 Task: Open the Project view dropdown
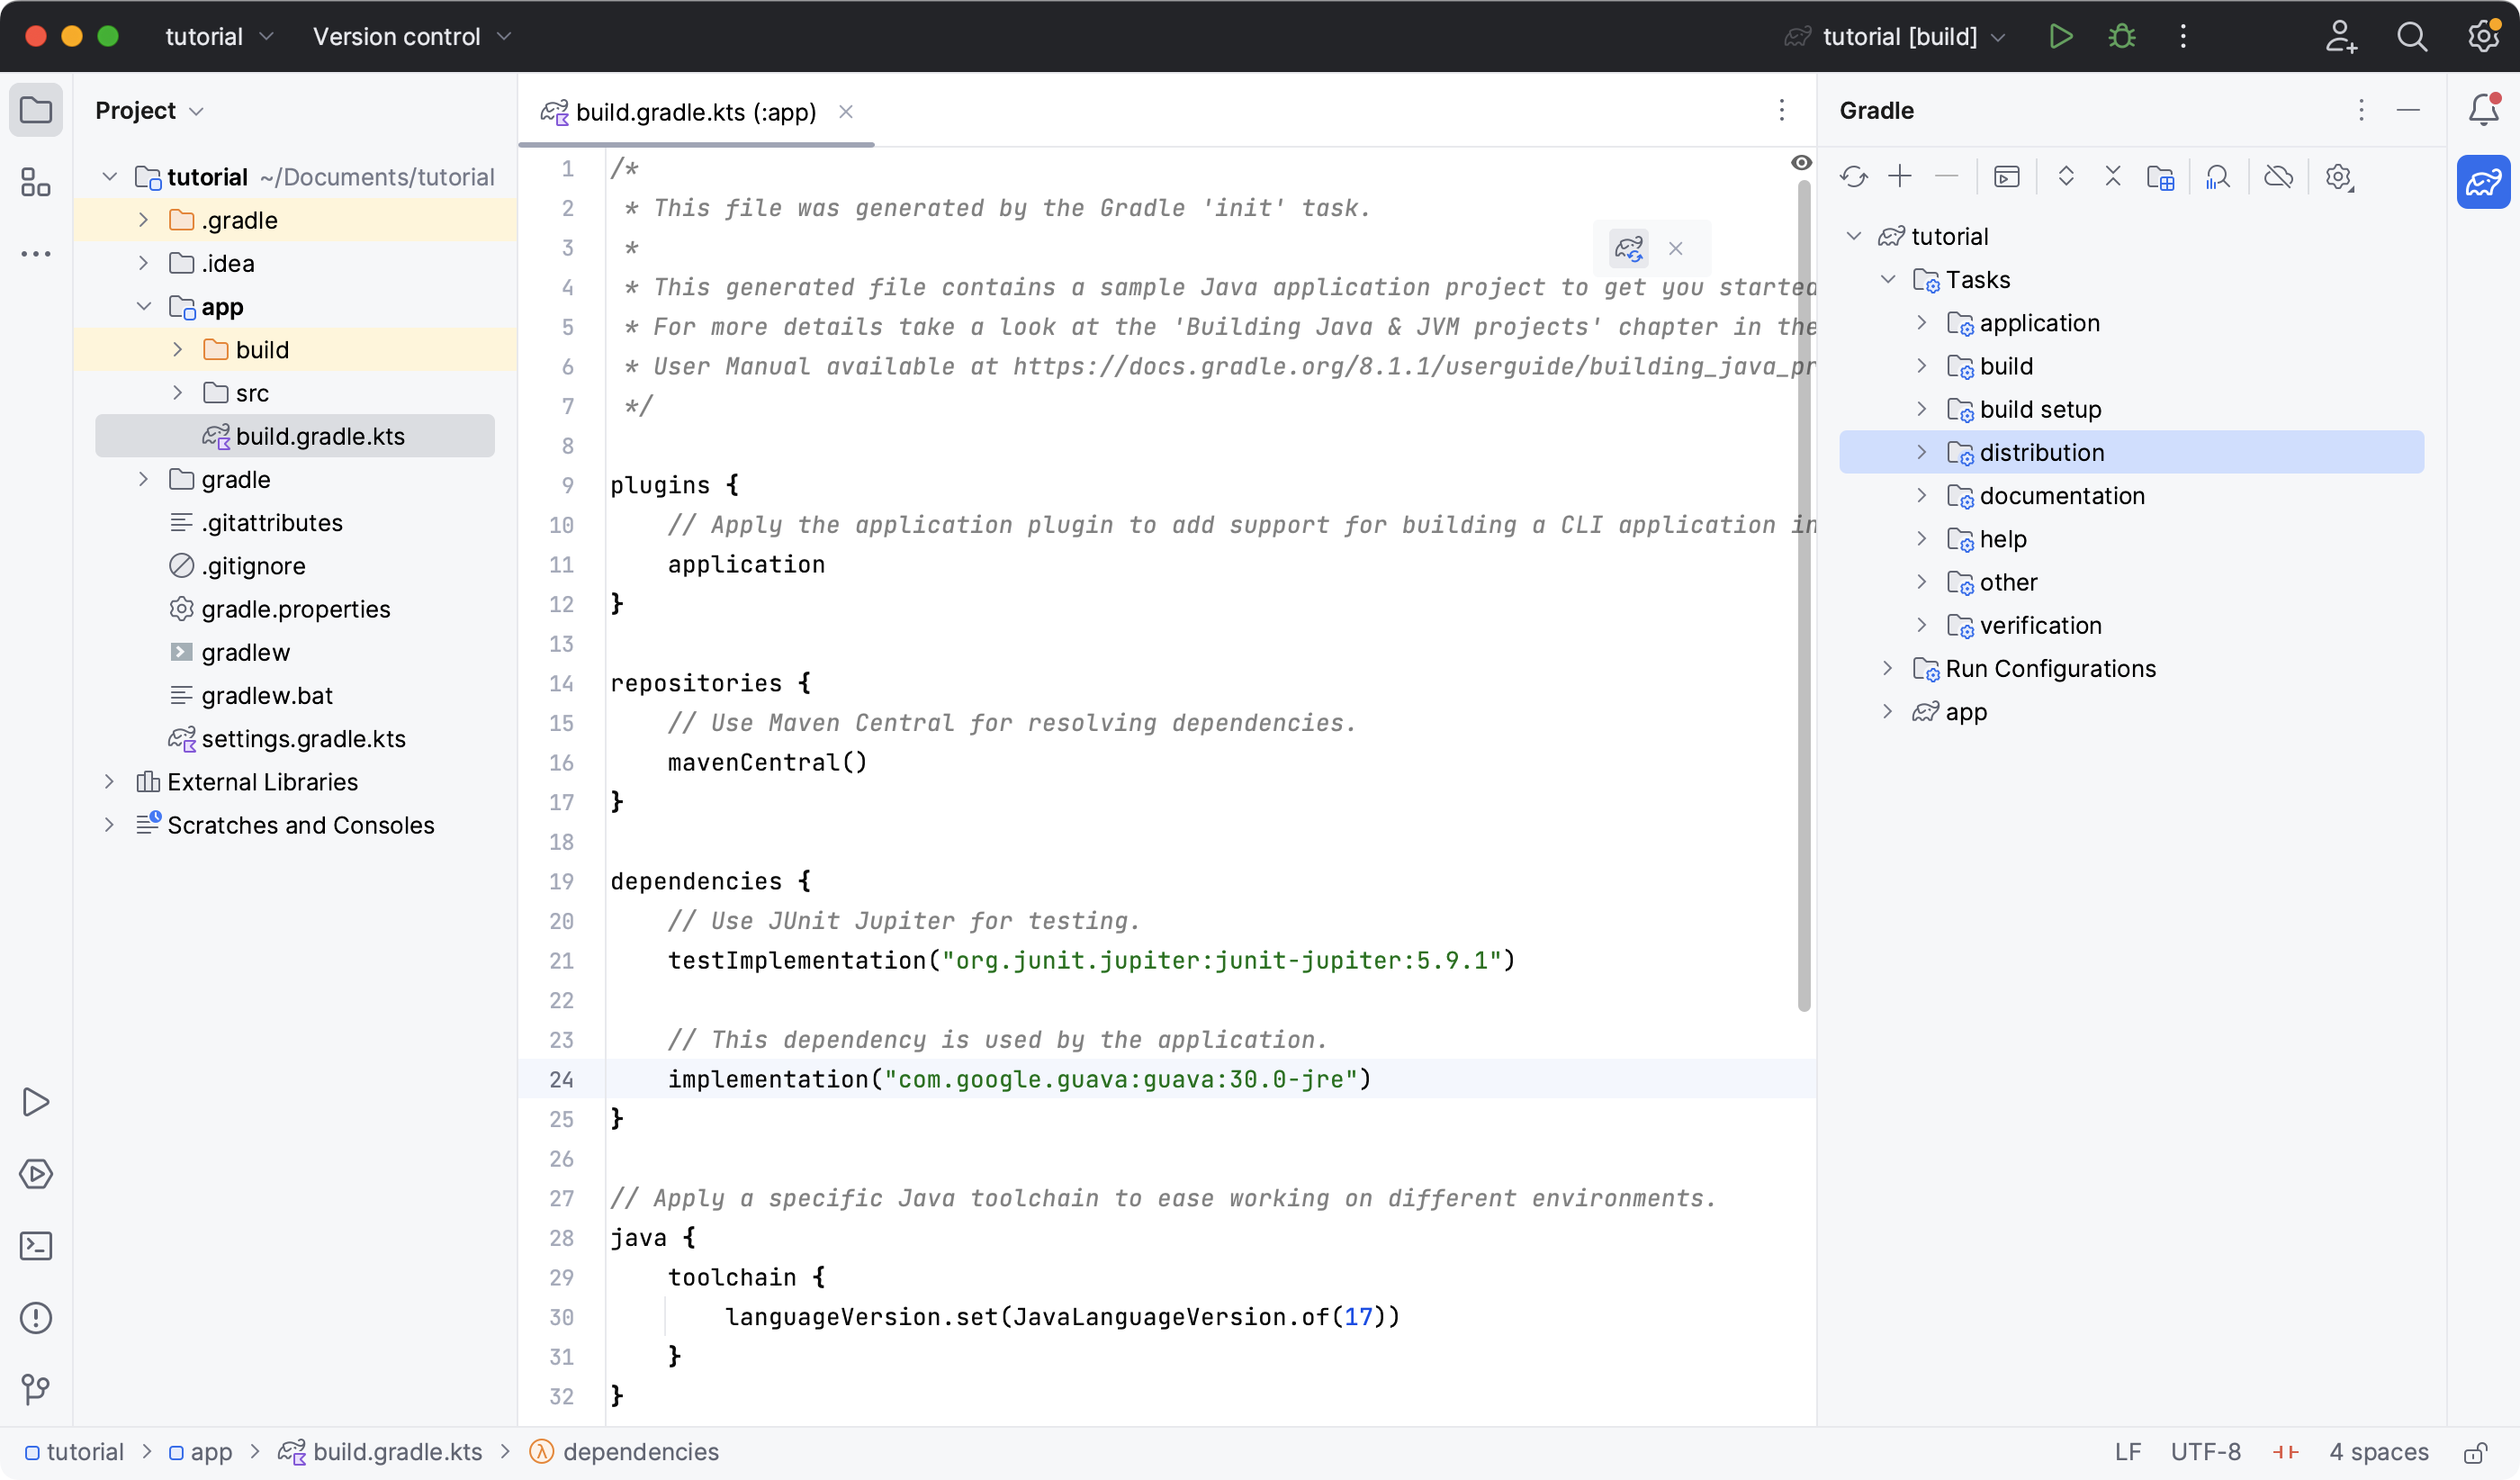point(150,110)
